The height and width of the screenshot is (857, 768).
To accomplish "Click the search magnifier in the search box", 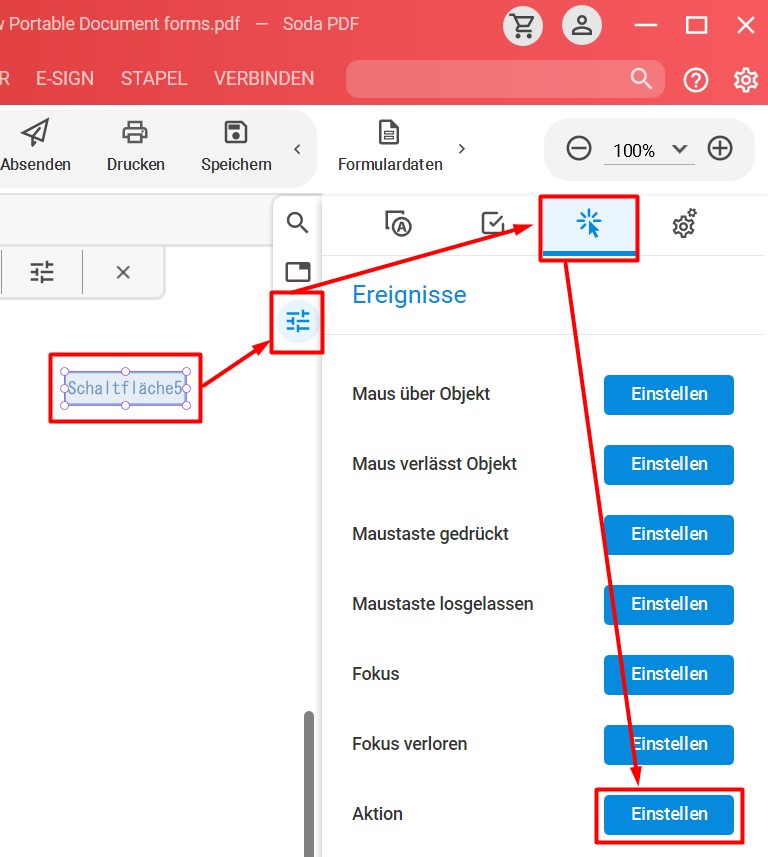I will coord(641,79).
